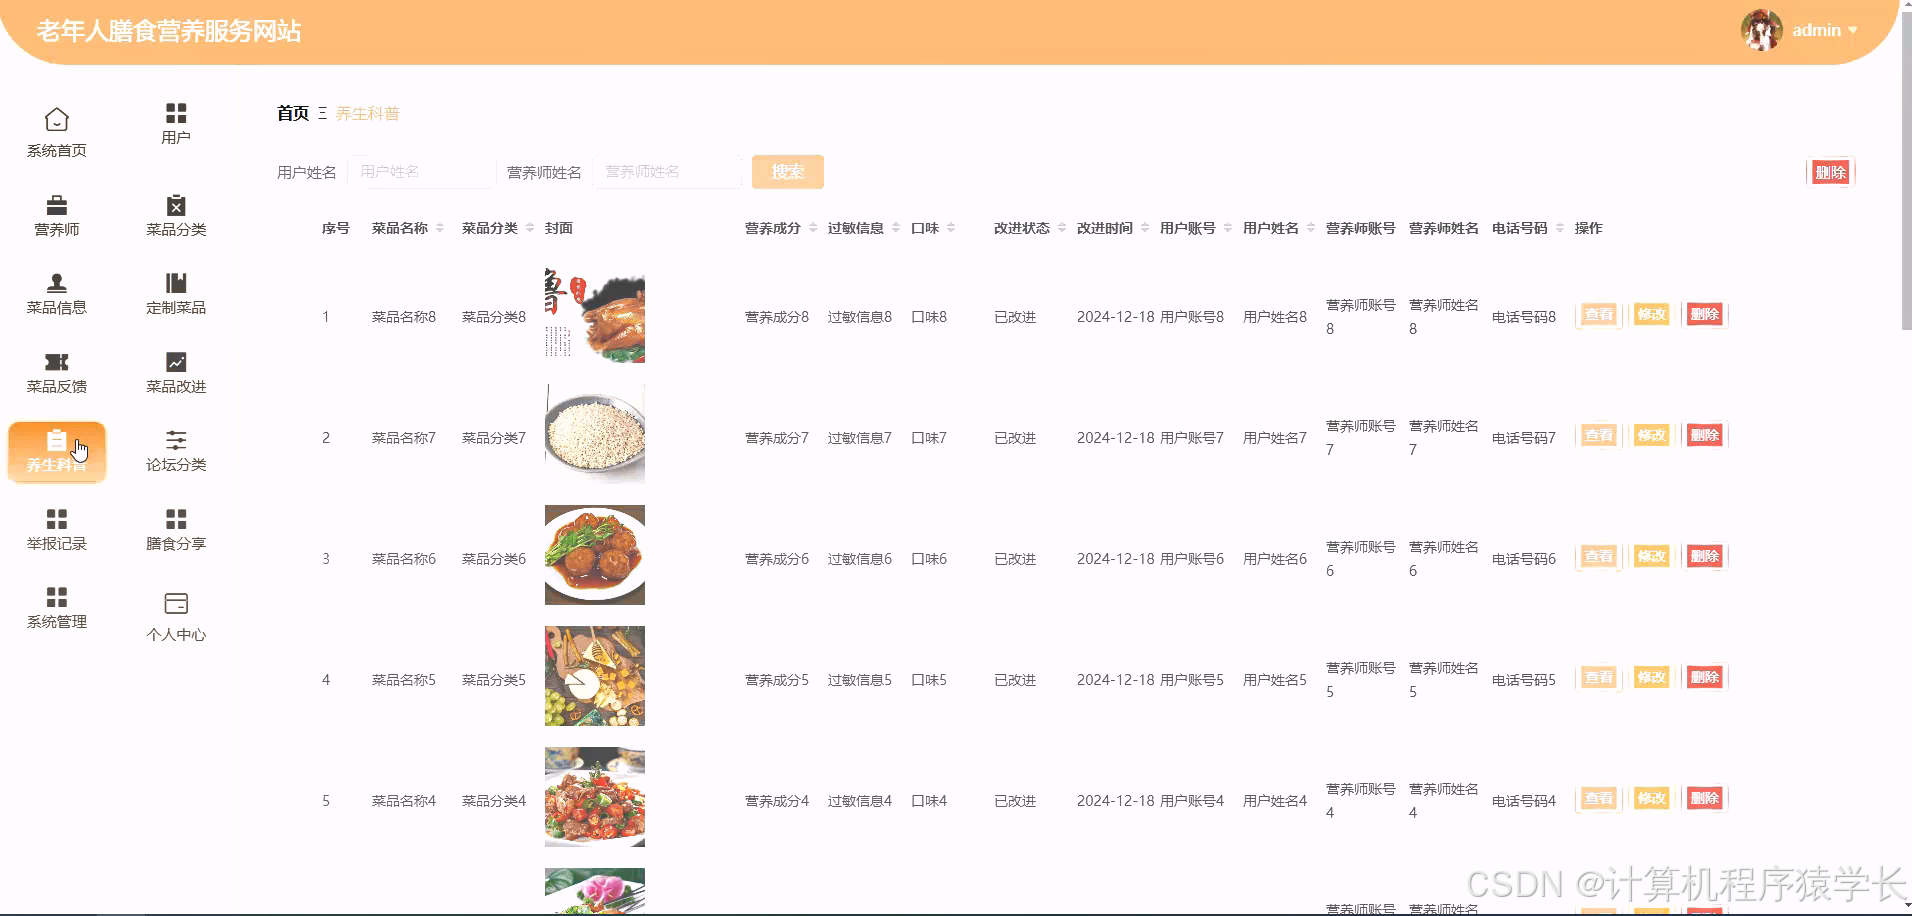Select the 膳食分享 sidebar icon
The image size is (1912, 916).
coord(175,529)
